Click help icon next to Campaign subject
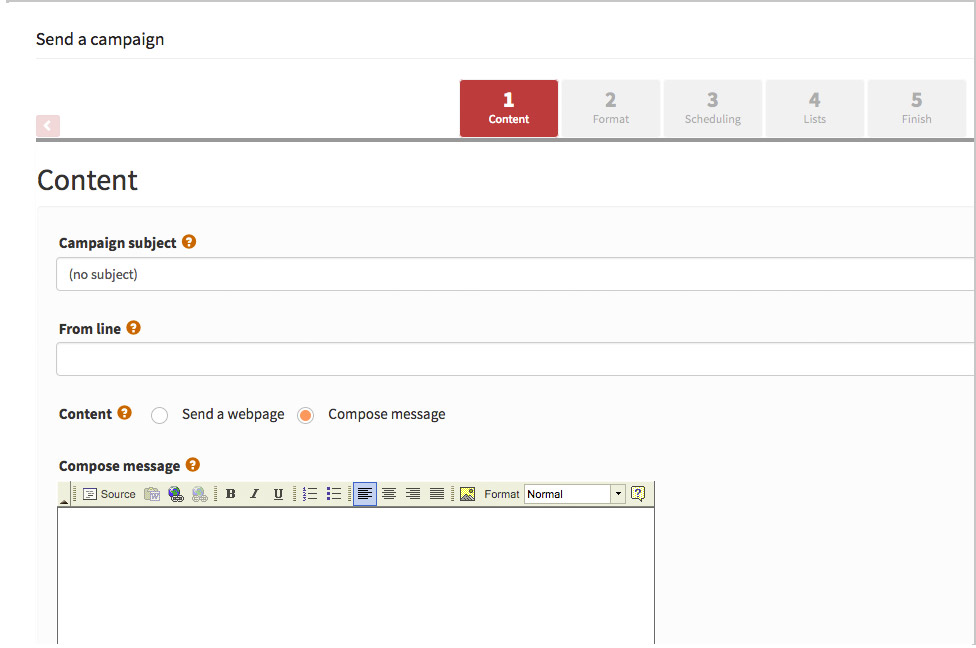The width and height of the screenshot is (976, 648). [189, 242]
